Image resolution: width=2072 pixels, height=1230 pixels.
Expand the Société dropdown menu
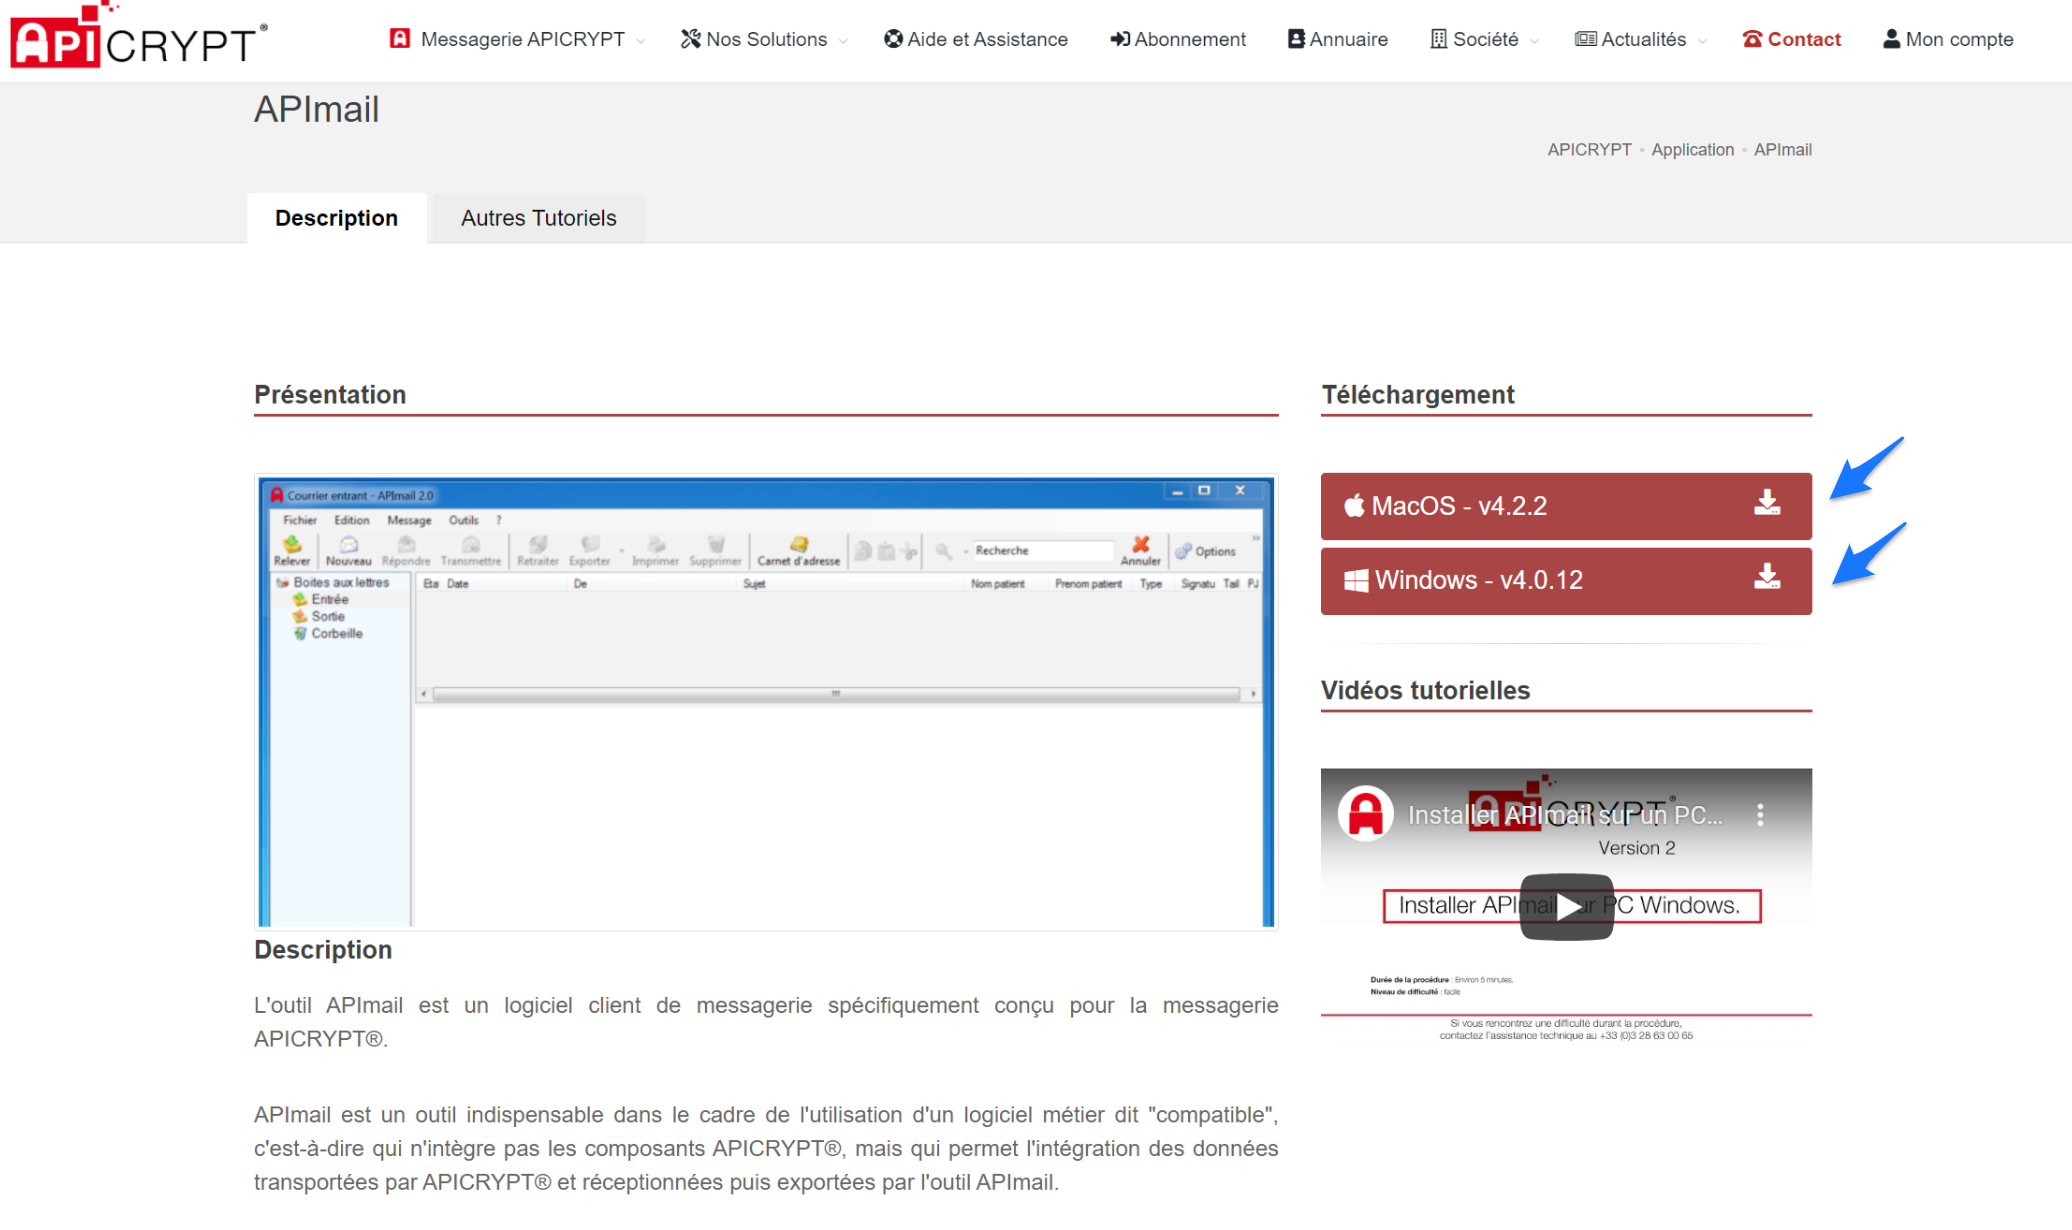1484,39
